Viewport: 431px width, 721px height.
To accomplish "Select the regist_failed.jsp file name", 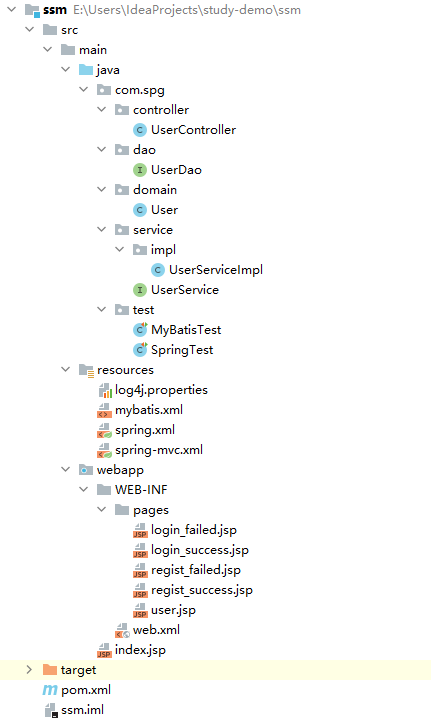I will pyautogui.click(x=196, y=570).
